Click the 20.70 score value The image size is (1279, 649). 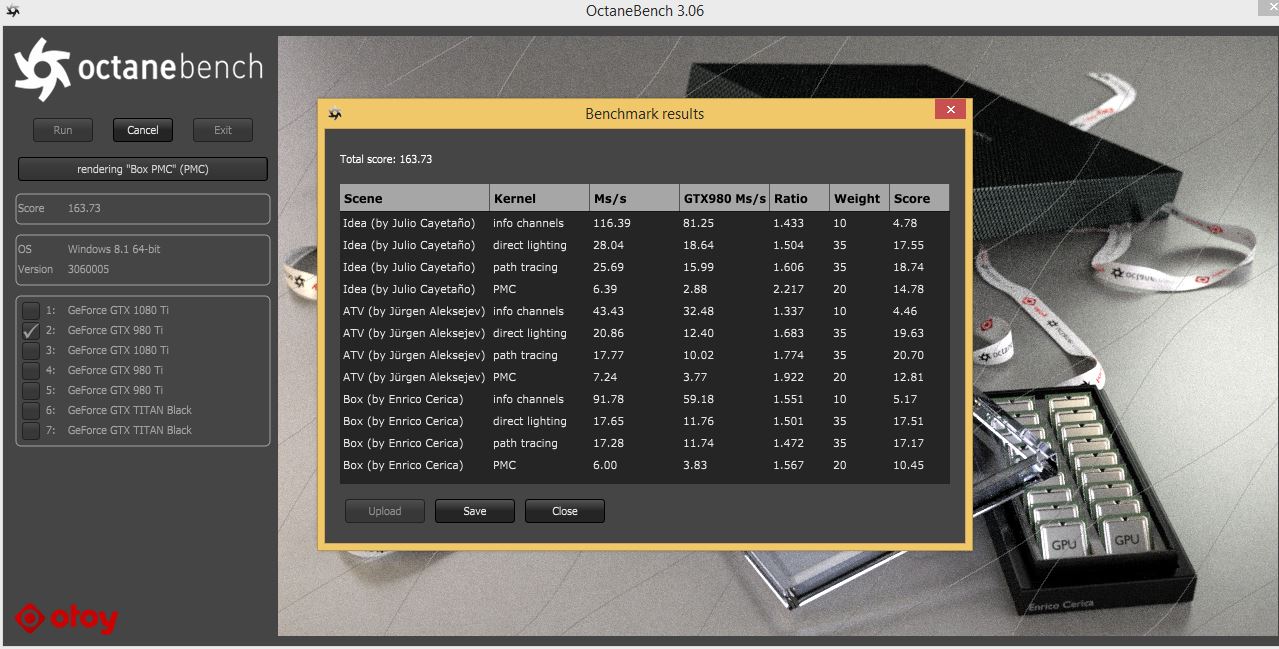tap(909, 355)
